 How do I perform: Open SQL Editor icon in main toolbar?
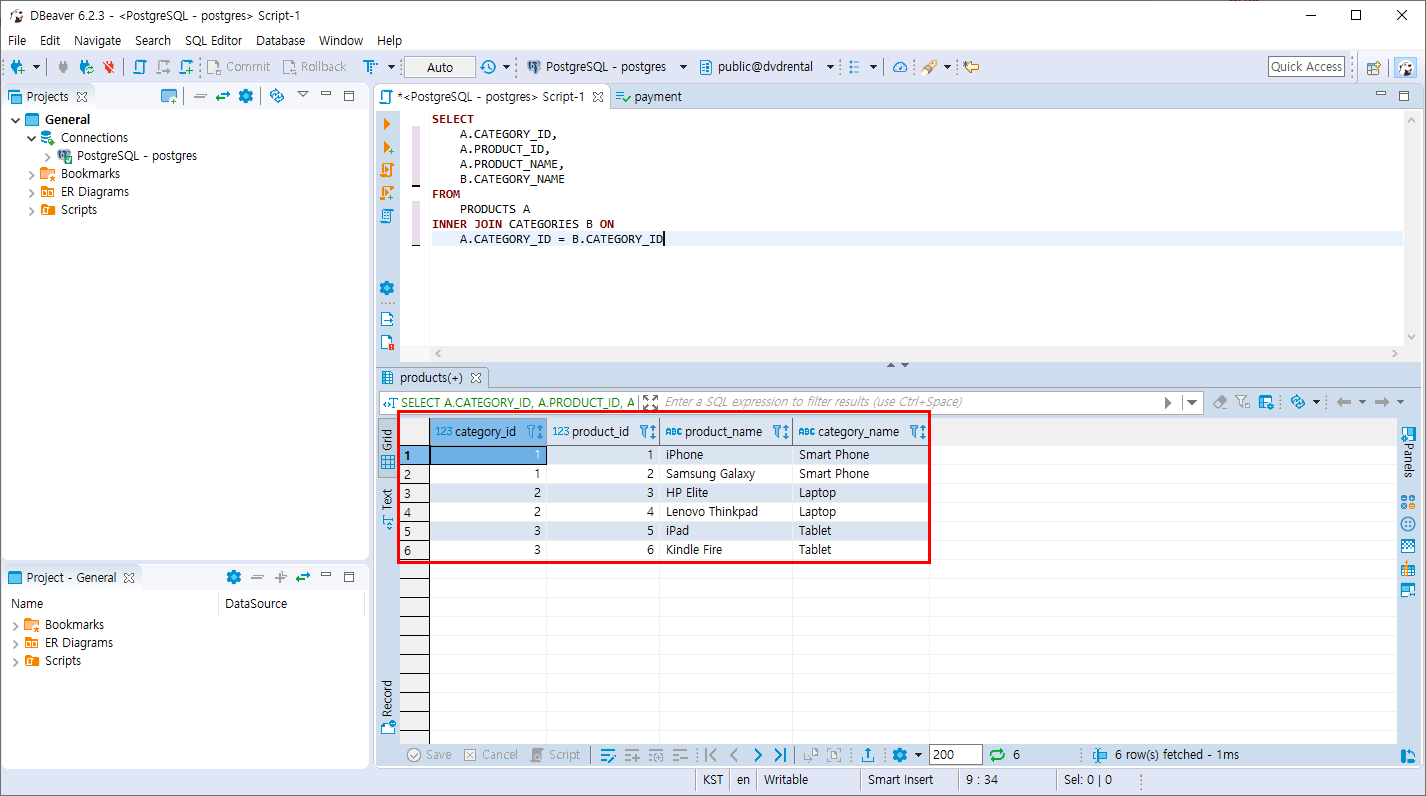point(140,67)
